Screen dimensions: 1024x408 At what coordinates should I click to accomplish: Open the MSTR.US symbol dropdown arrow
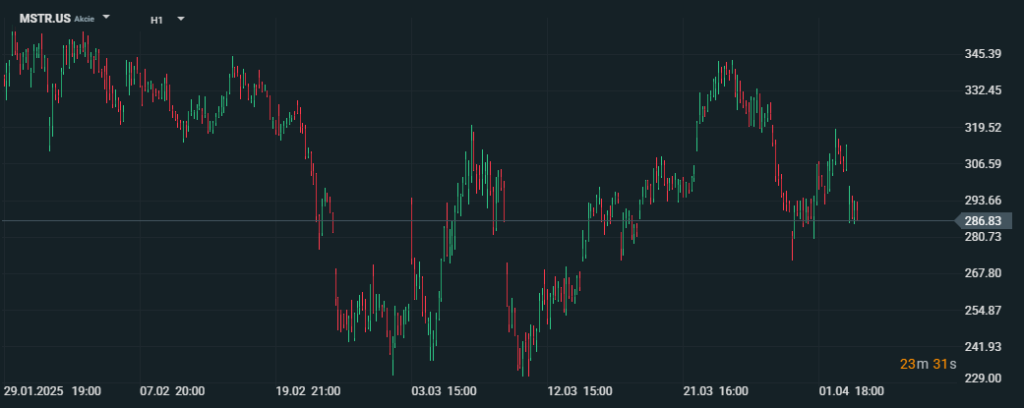107,18
